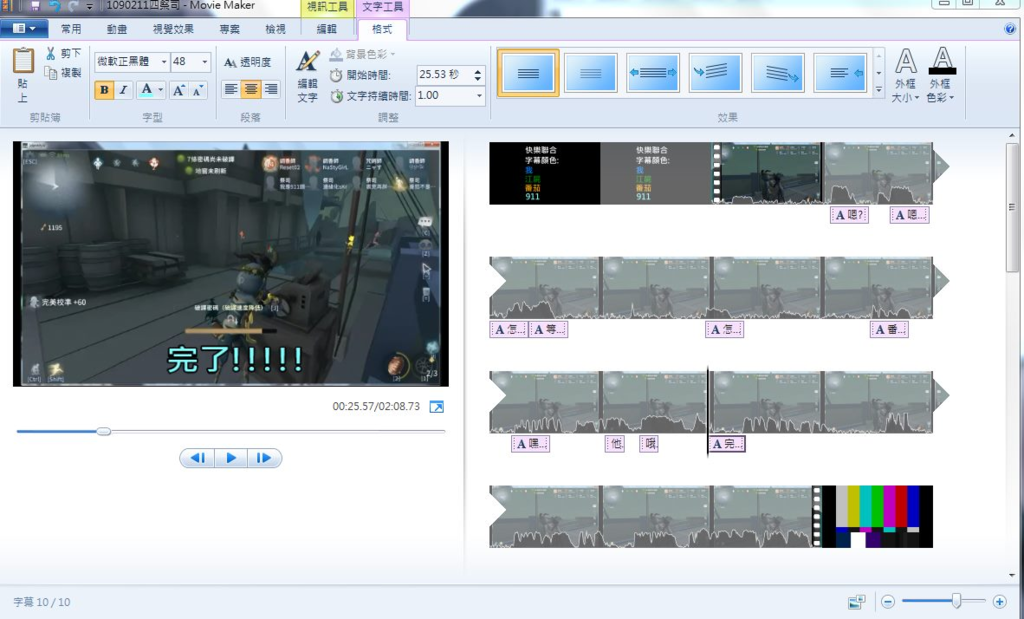1024x619 pixels.
Task: Toggle bold formatting
Action: coord(104,90)
